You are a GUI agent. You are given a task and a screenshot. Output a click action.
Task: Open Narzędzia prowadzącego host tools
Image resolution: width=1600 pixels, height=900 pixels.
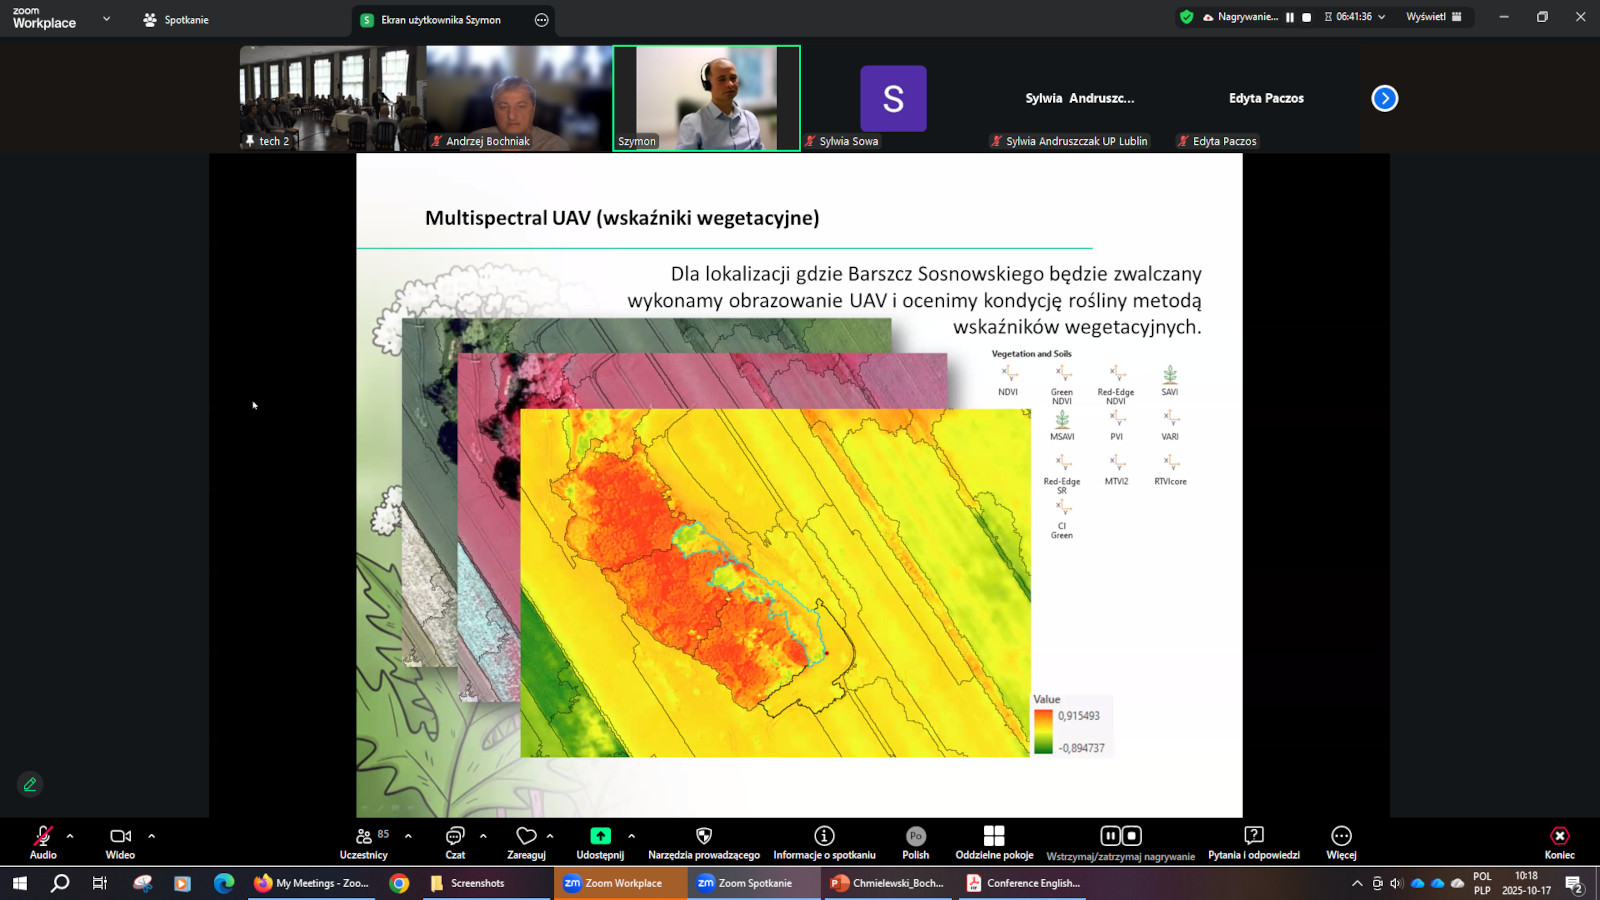pos(703,842)
